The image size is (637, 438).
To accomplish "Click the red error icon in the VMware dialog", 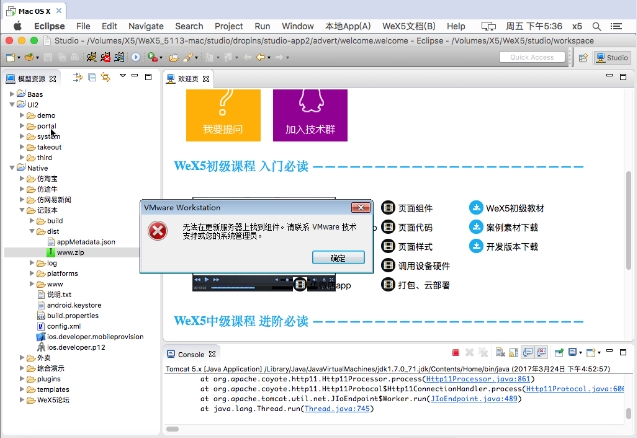I will pyautogui.click(x=157, y=231).
